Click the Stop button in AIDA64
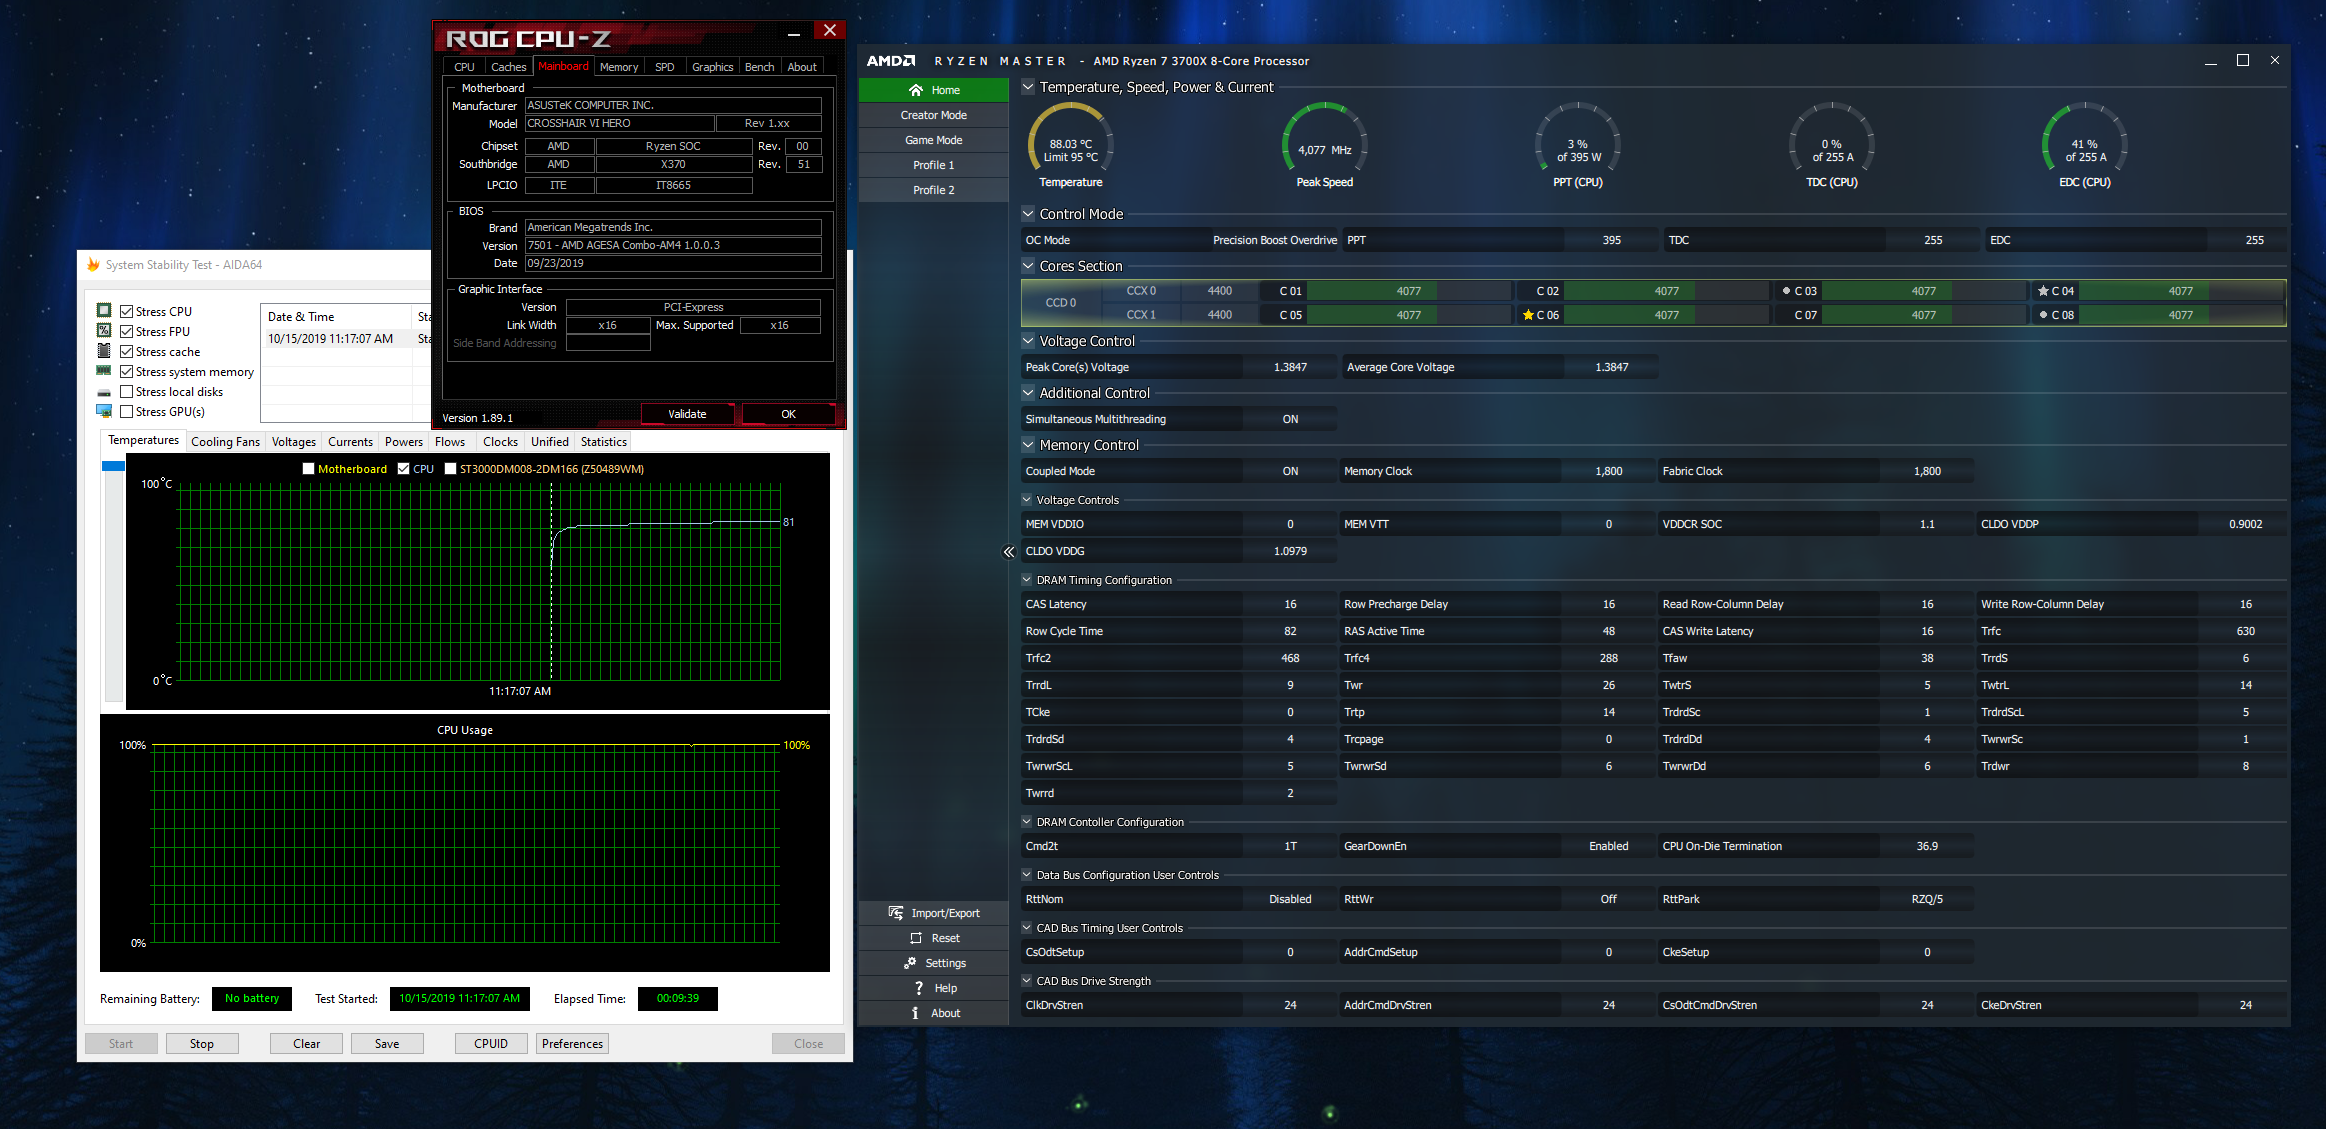Image resolution: width=2326 pixels, height=1129 pixels. click(x=201, y=1043)
